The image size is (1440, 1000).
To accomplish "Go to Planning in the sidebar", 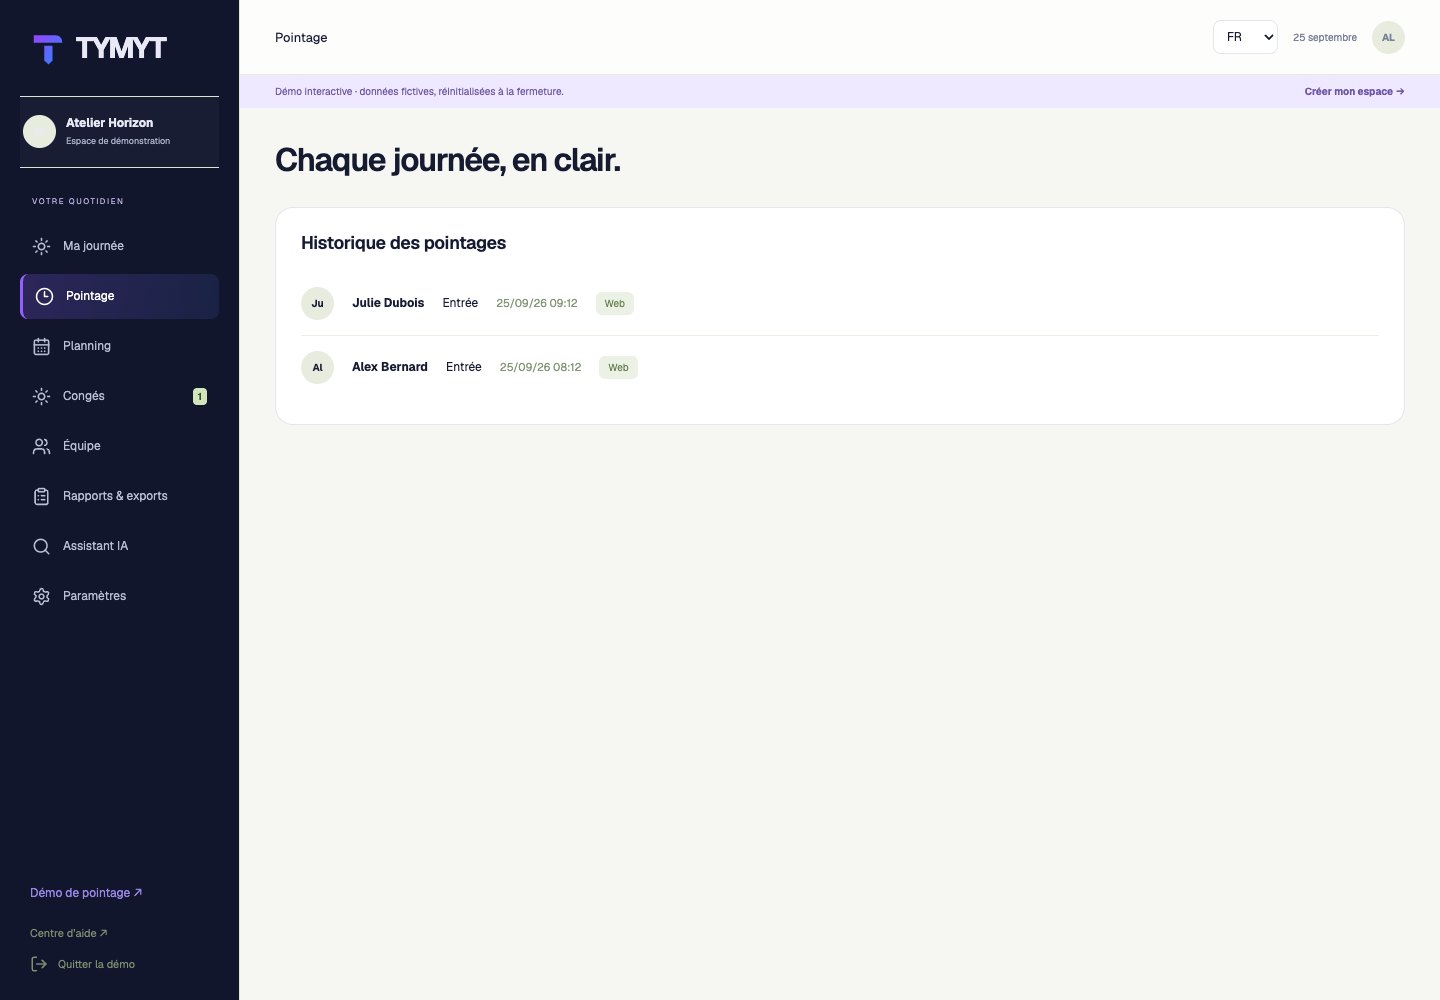I will [x=119, y=346].
